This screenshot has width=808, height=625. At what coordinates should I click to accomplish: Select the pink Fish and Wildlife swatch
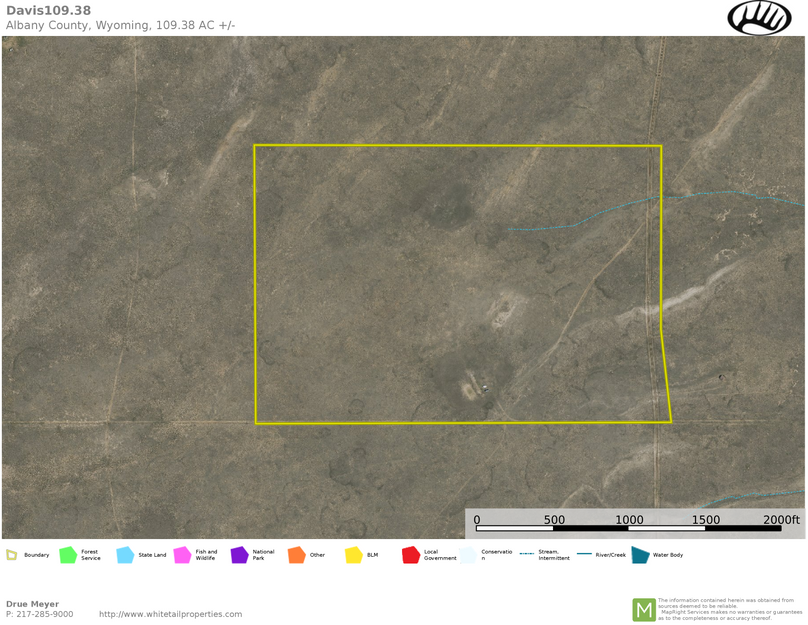click(x=182, y=555)
